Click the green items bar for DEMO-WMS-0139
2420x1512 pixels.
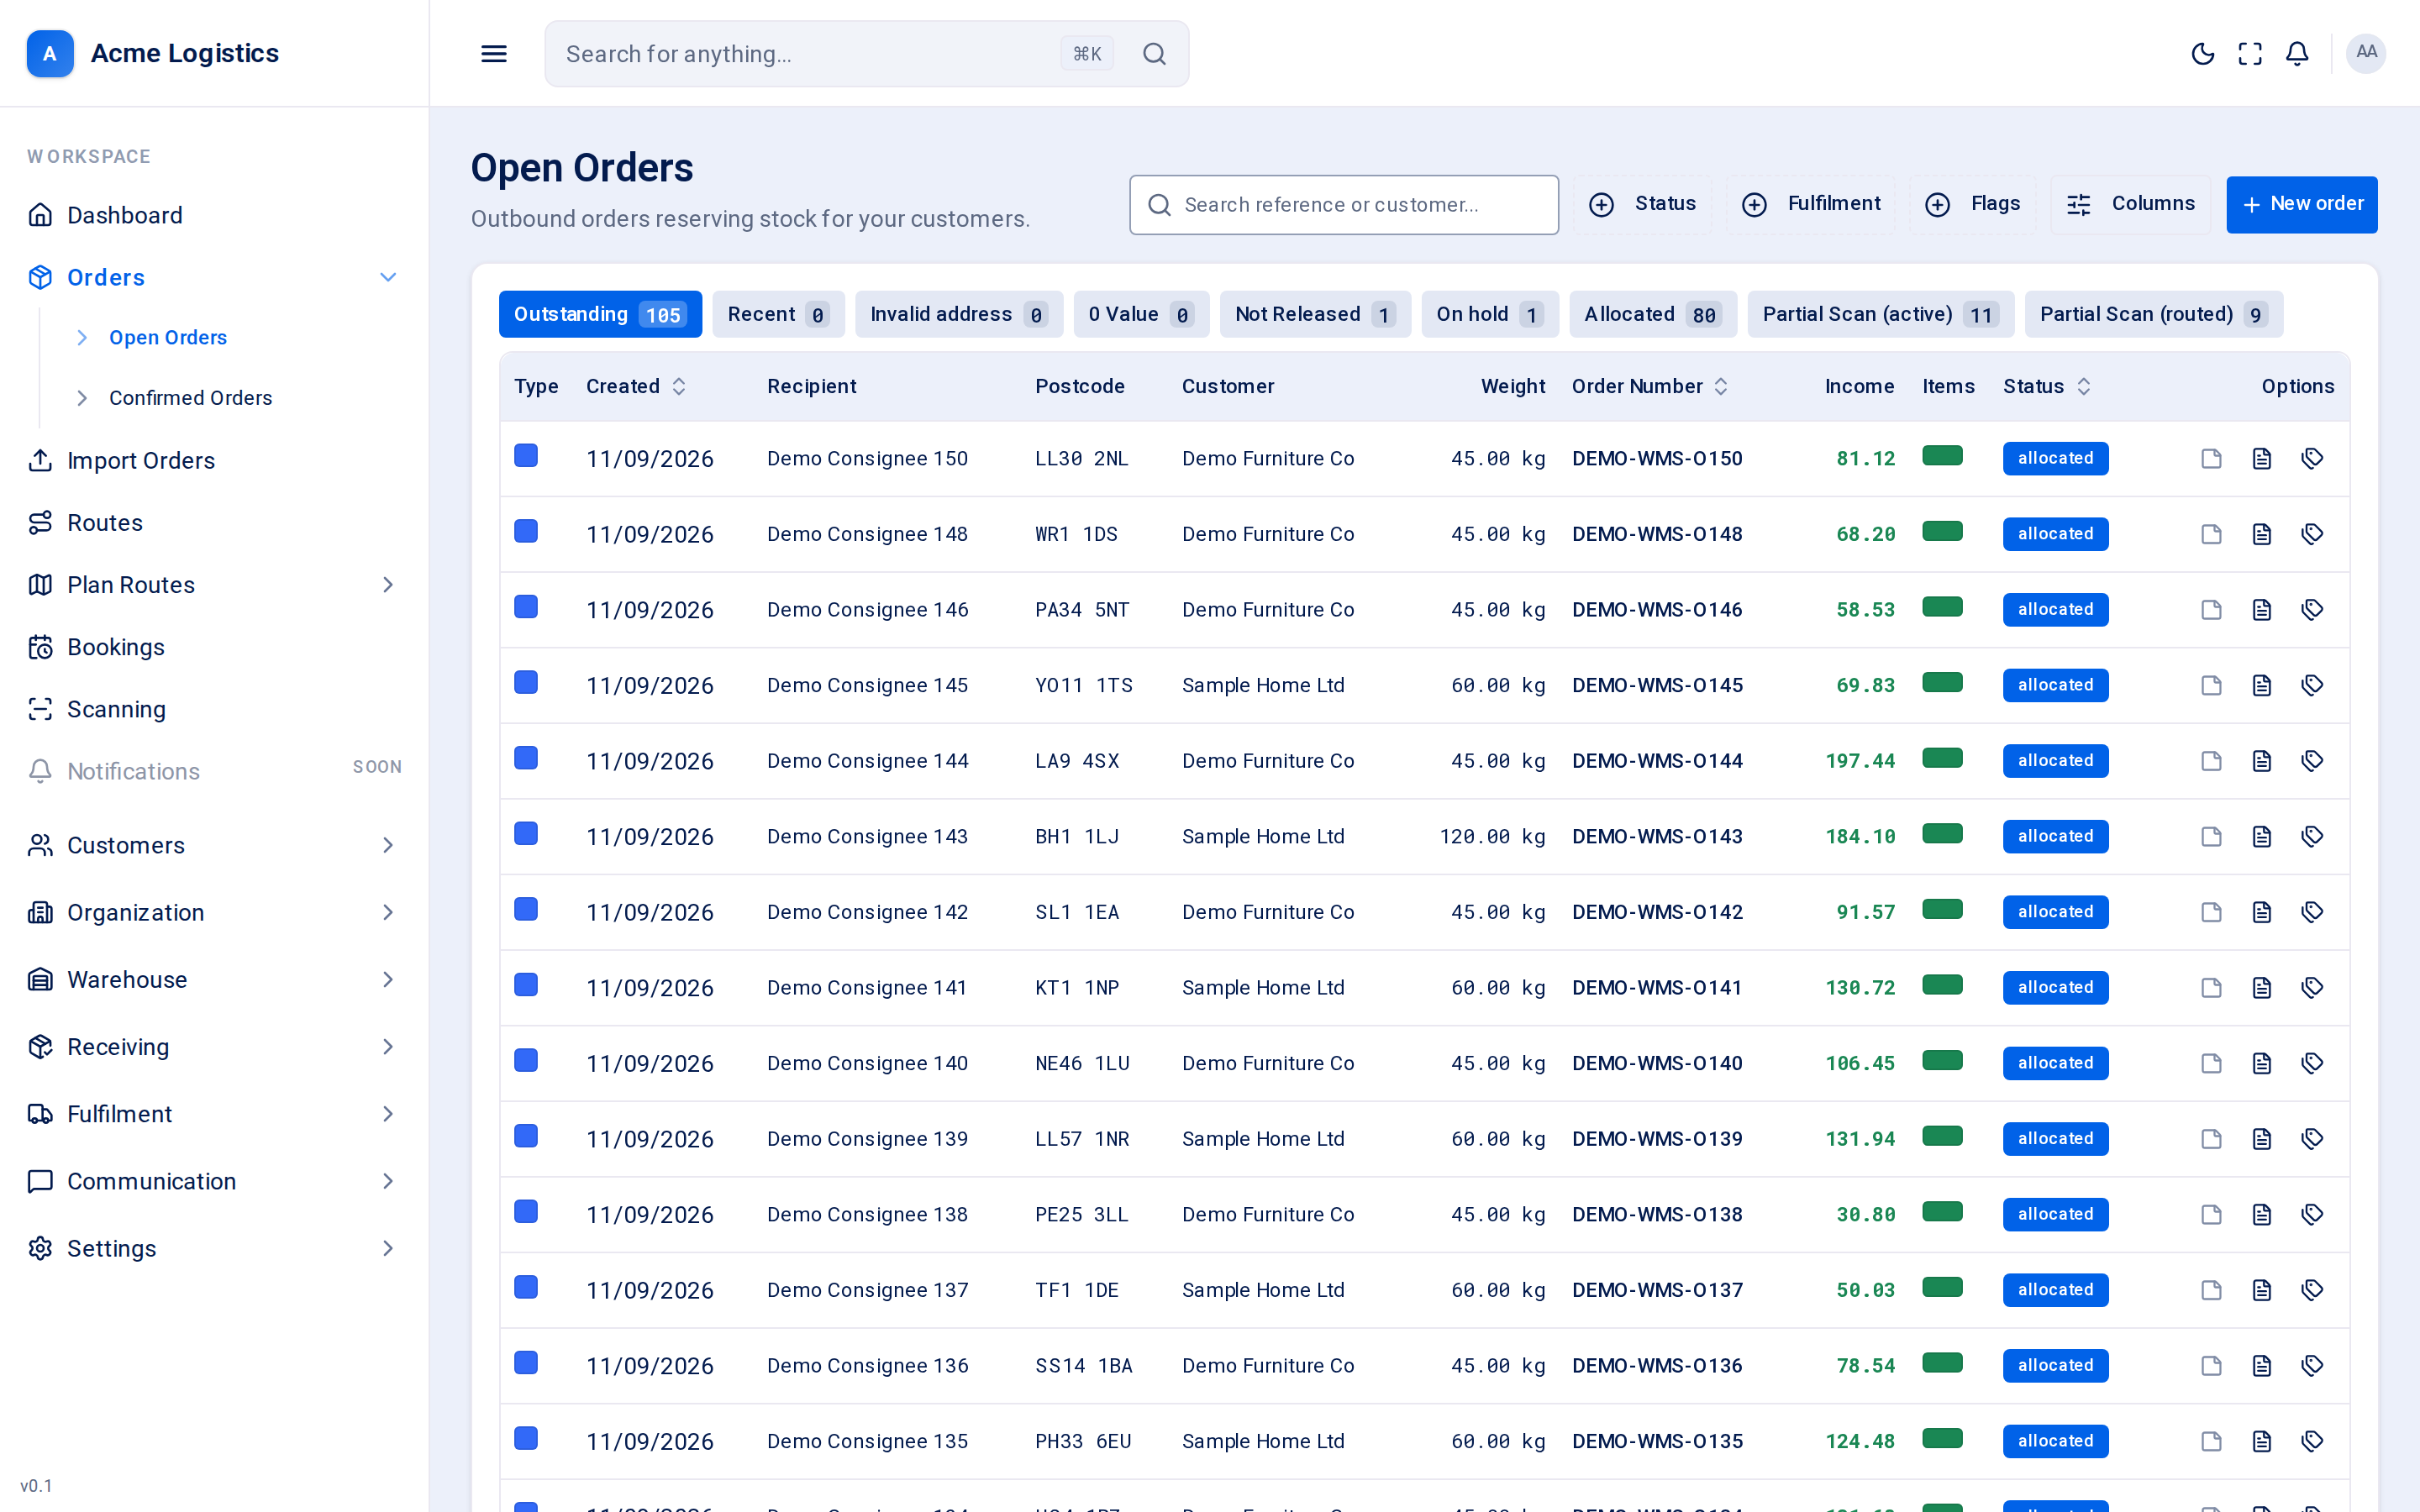[x=1942, y=1136]
